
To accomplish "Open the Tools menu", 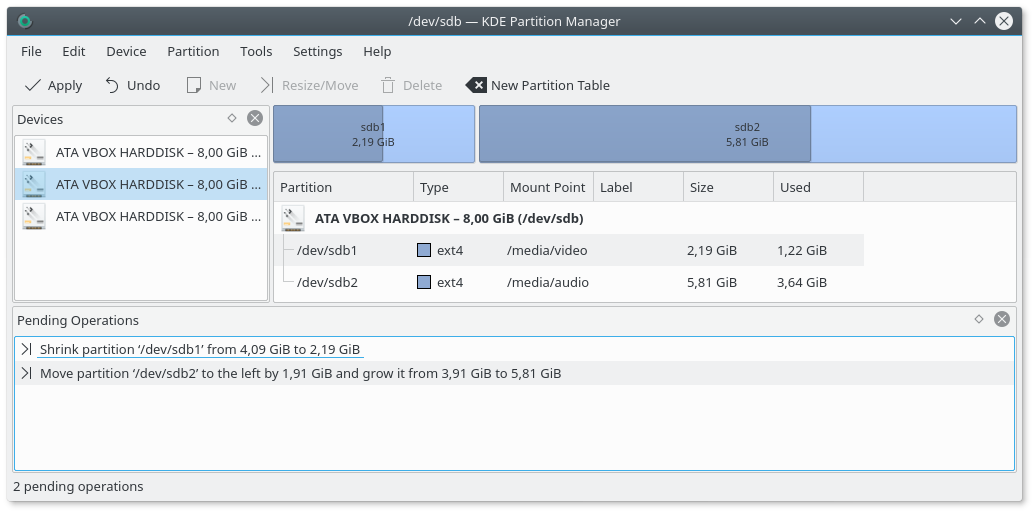I will 256,51.
